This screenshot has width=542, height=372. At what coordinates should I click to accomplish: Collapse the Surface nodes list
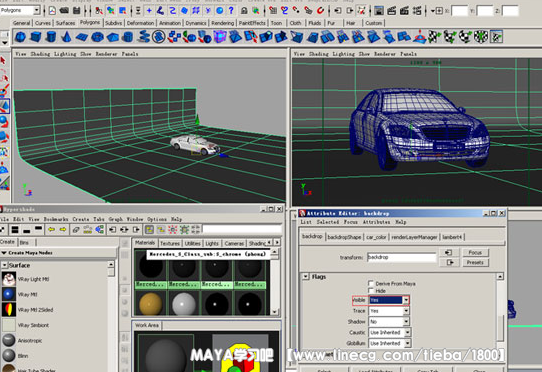tap(4, 265)
